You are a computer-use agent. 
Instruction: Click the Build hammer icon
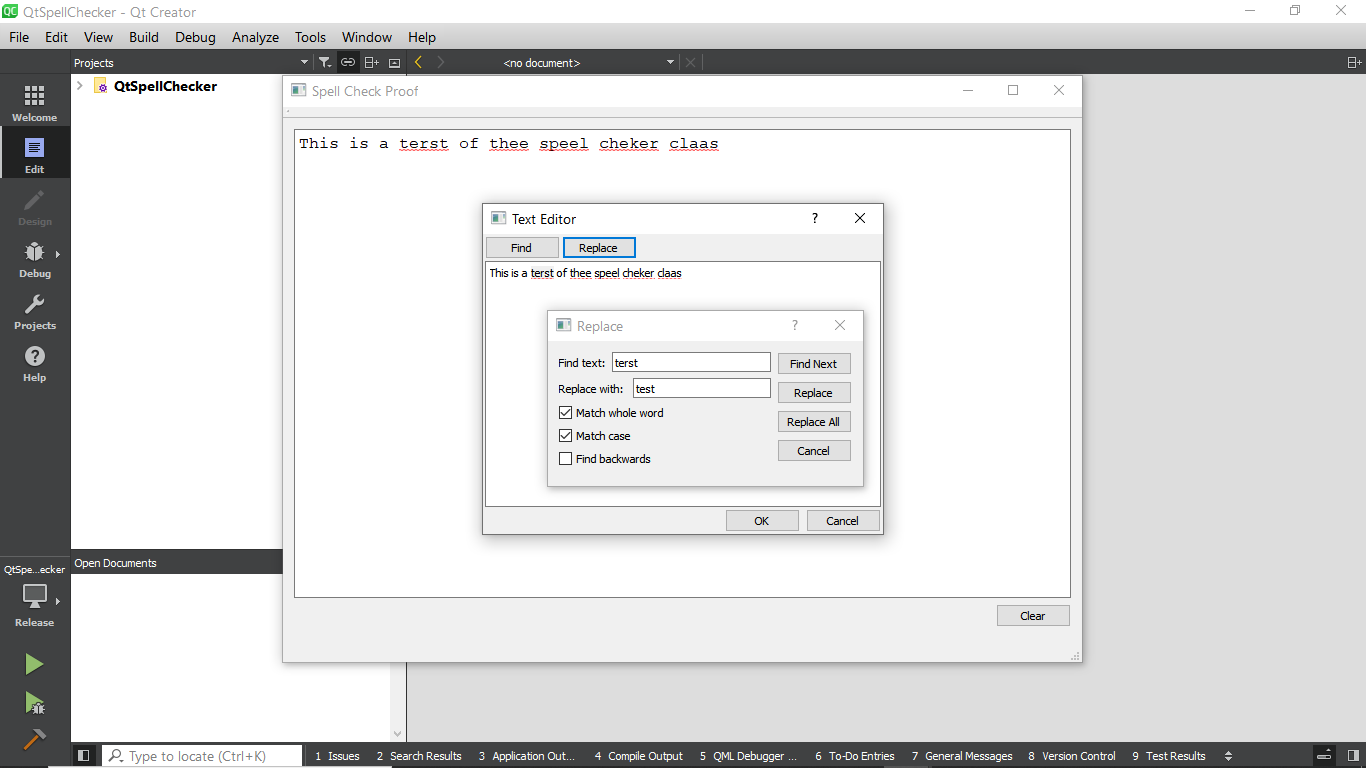(34, 740)
